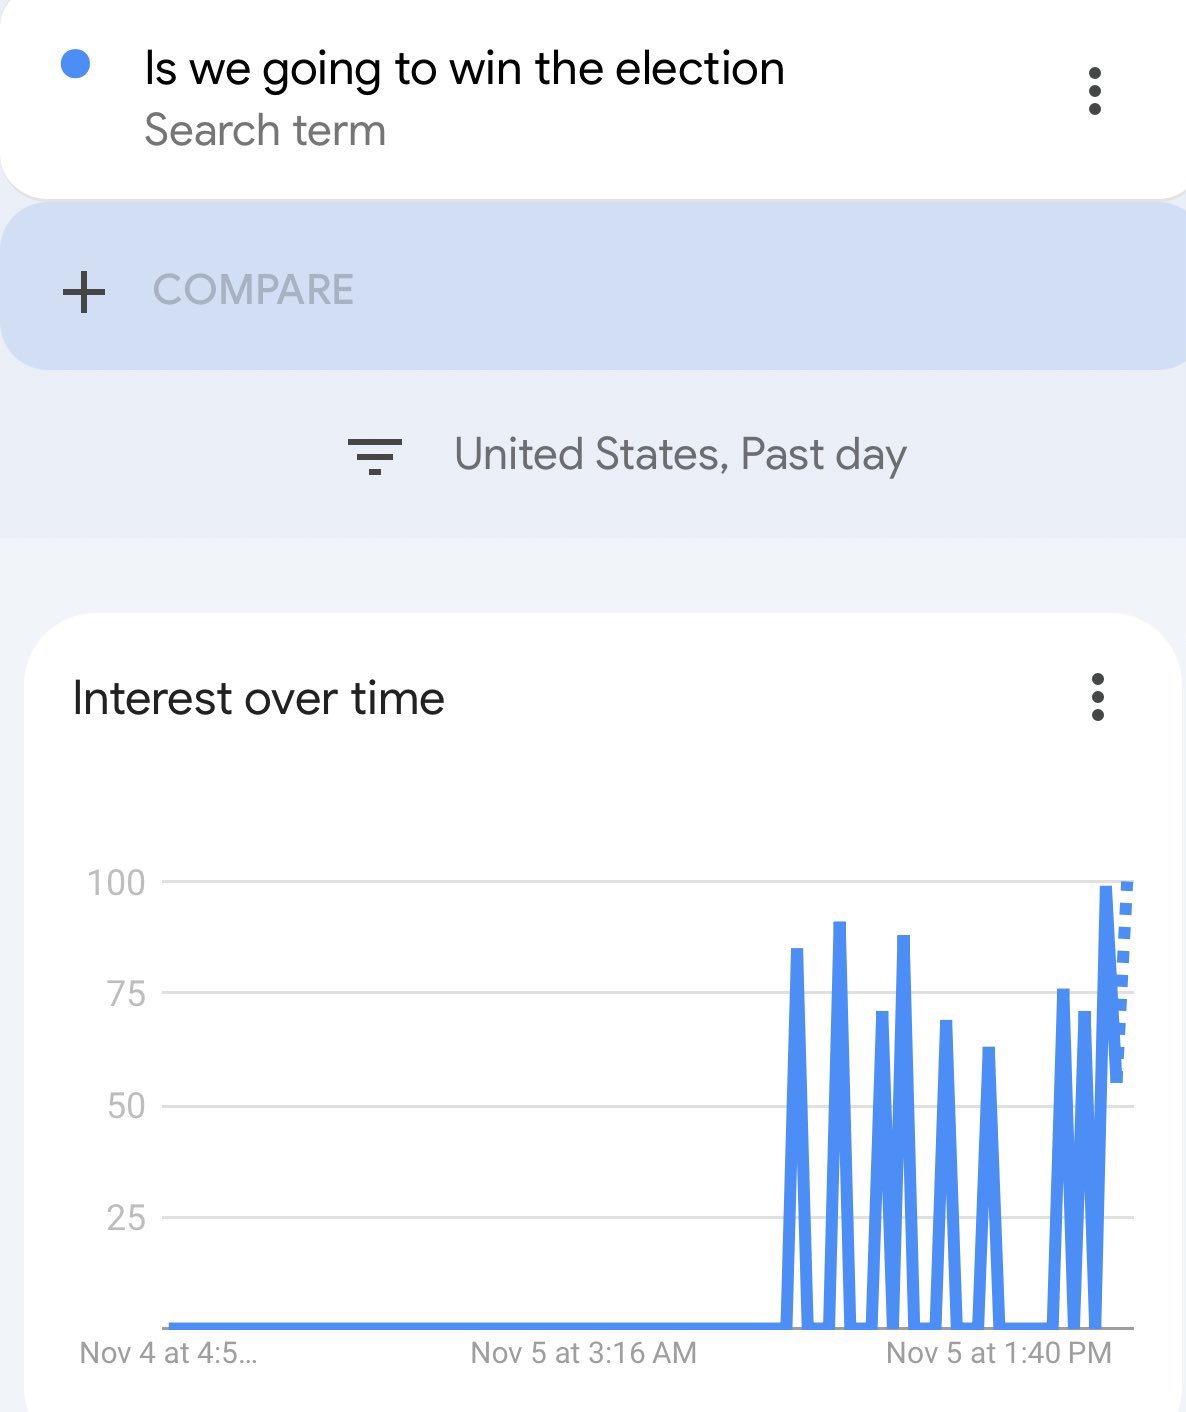Tap the filter lines icon
1186x1412 pixels.
[x=374, y=455]
